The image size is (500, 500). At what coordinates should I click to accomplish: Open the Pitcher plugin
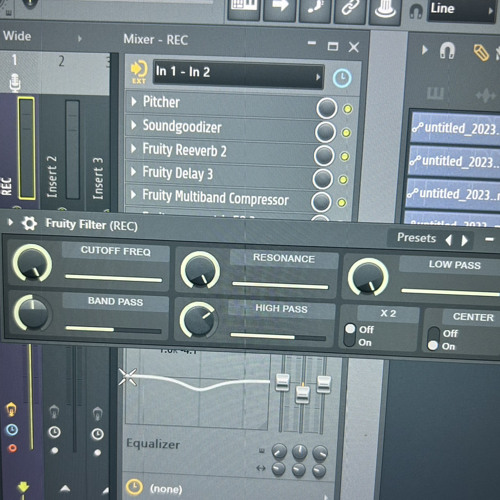tap(161, 102)
